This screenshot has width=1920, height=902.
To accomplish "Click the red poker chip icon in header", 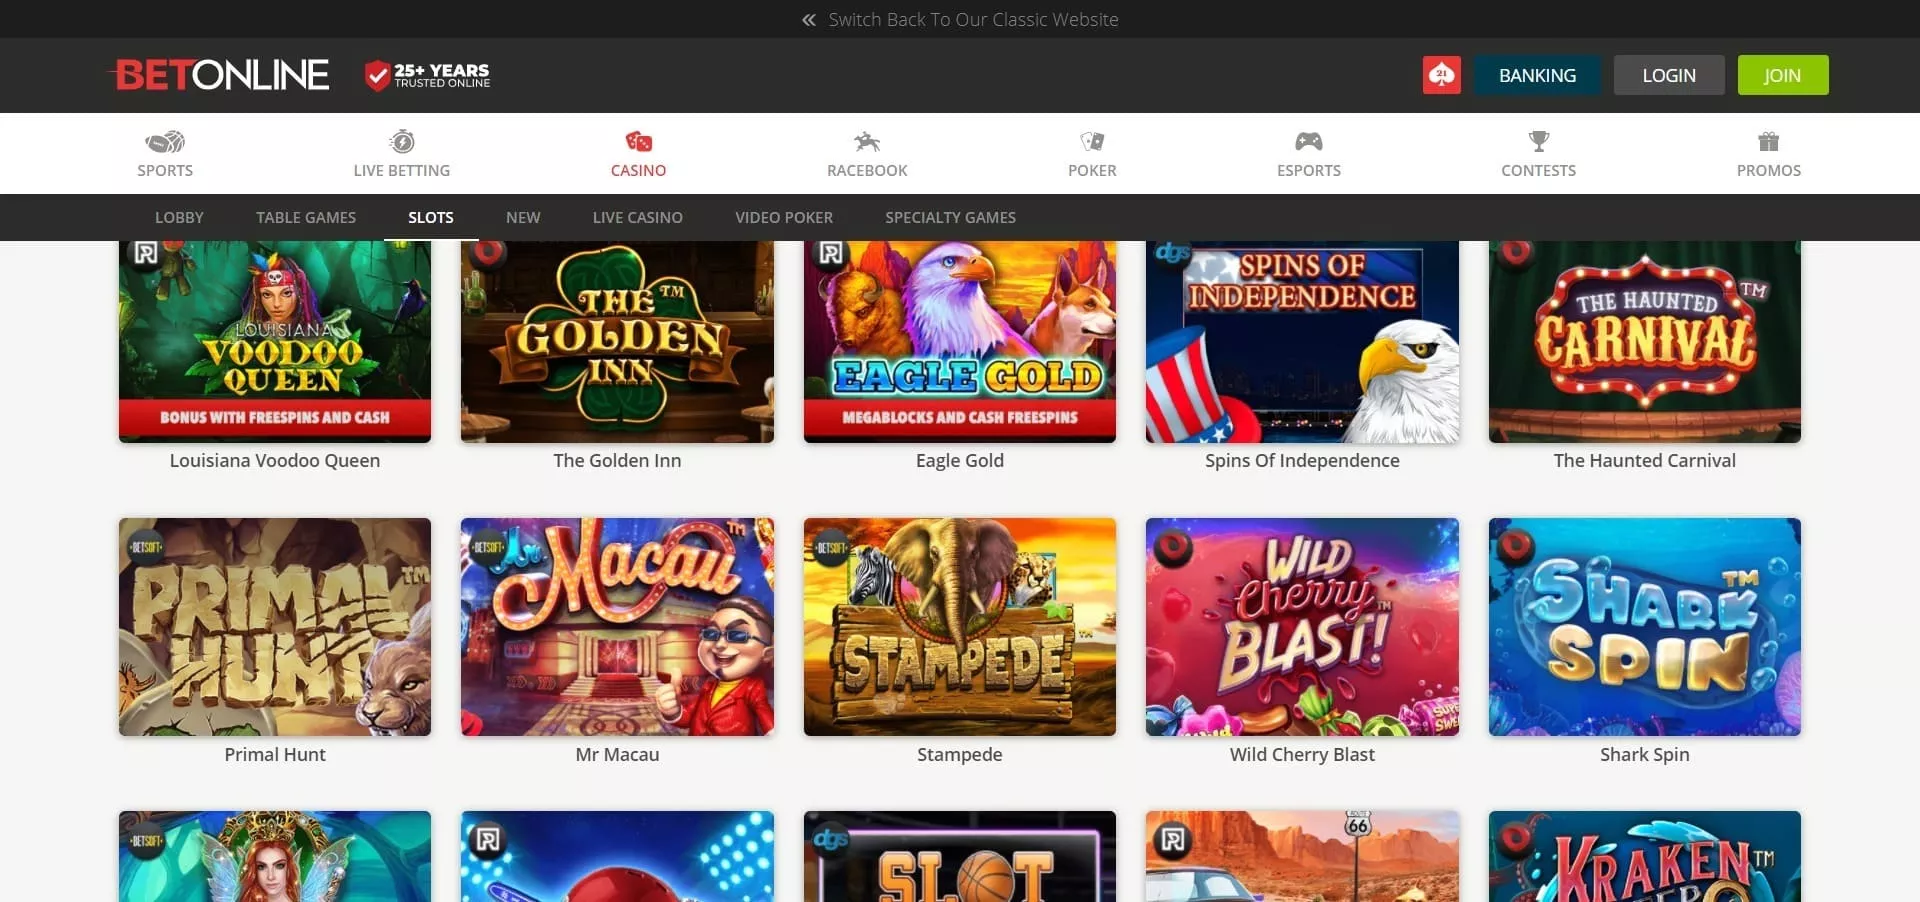I will (1441, 75).
